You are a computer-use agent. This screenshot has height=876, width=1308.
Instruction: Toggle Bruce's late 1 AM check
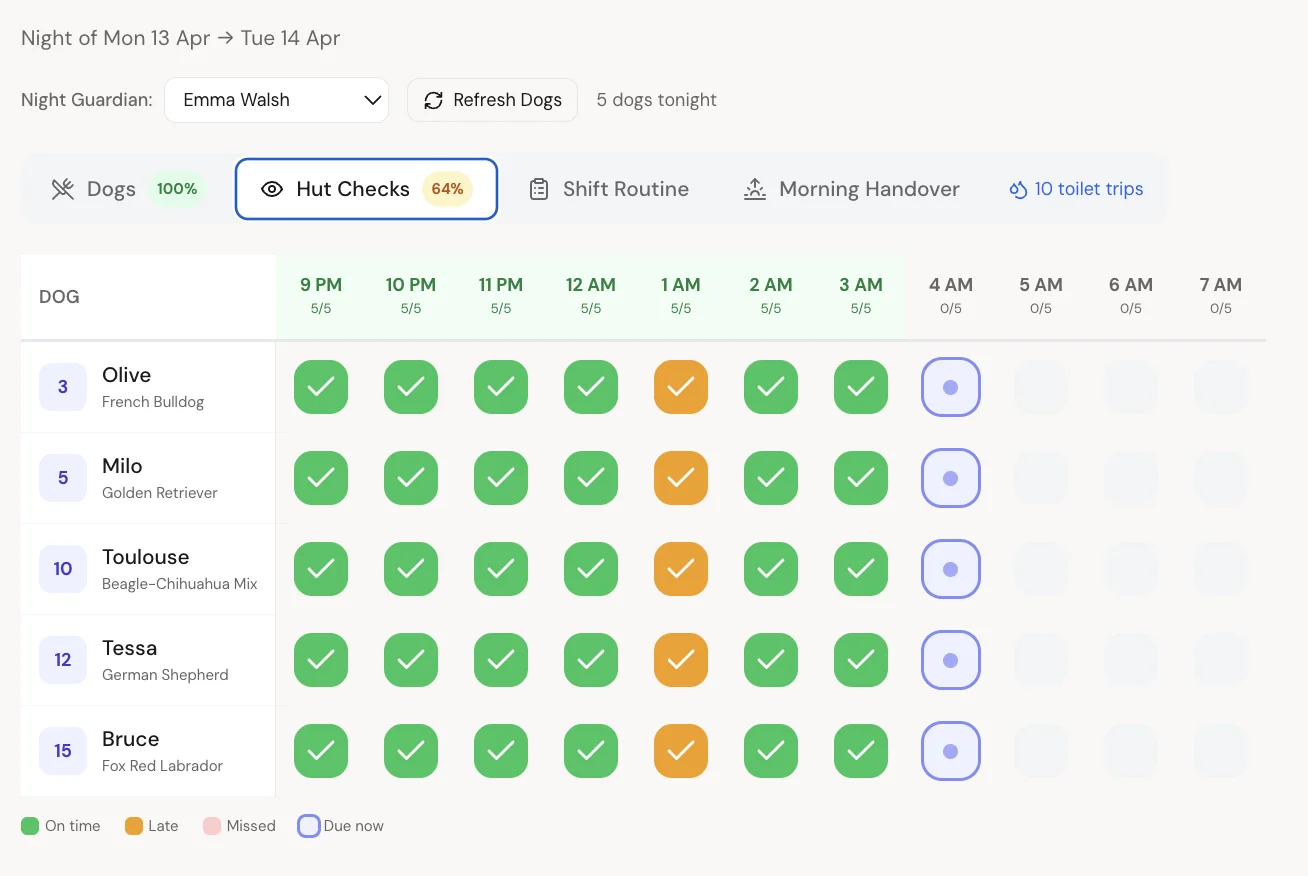(681, 751)
